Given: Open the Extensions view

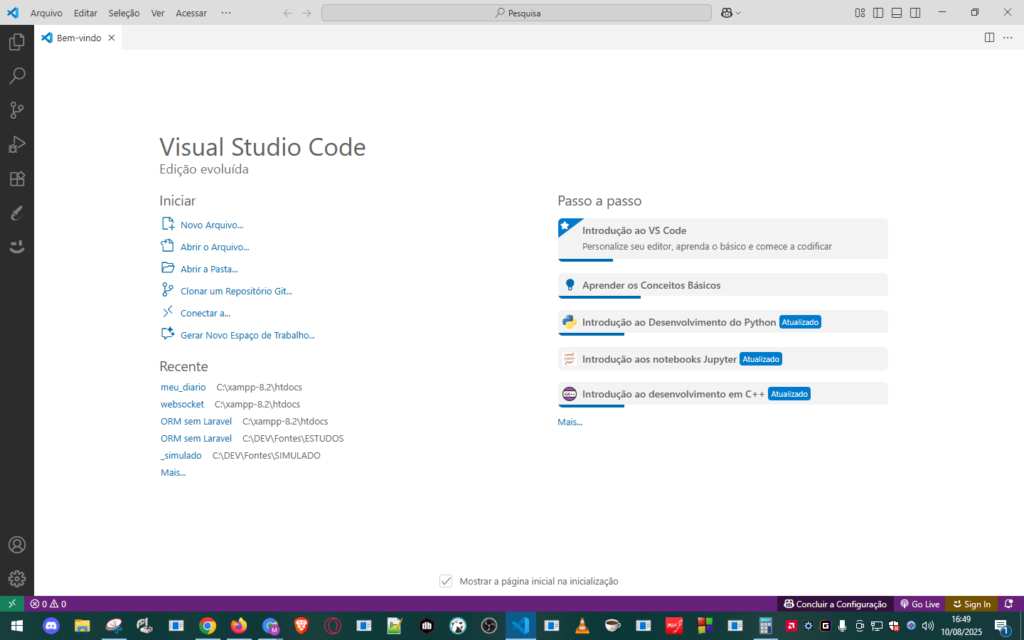Looking at the screenshot, I should click(17, 179).
